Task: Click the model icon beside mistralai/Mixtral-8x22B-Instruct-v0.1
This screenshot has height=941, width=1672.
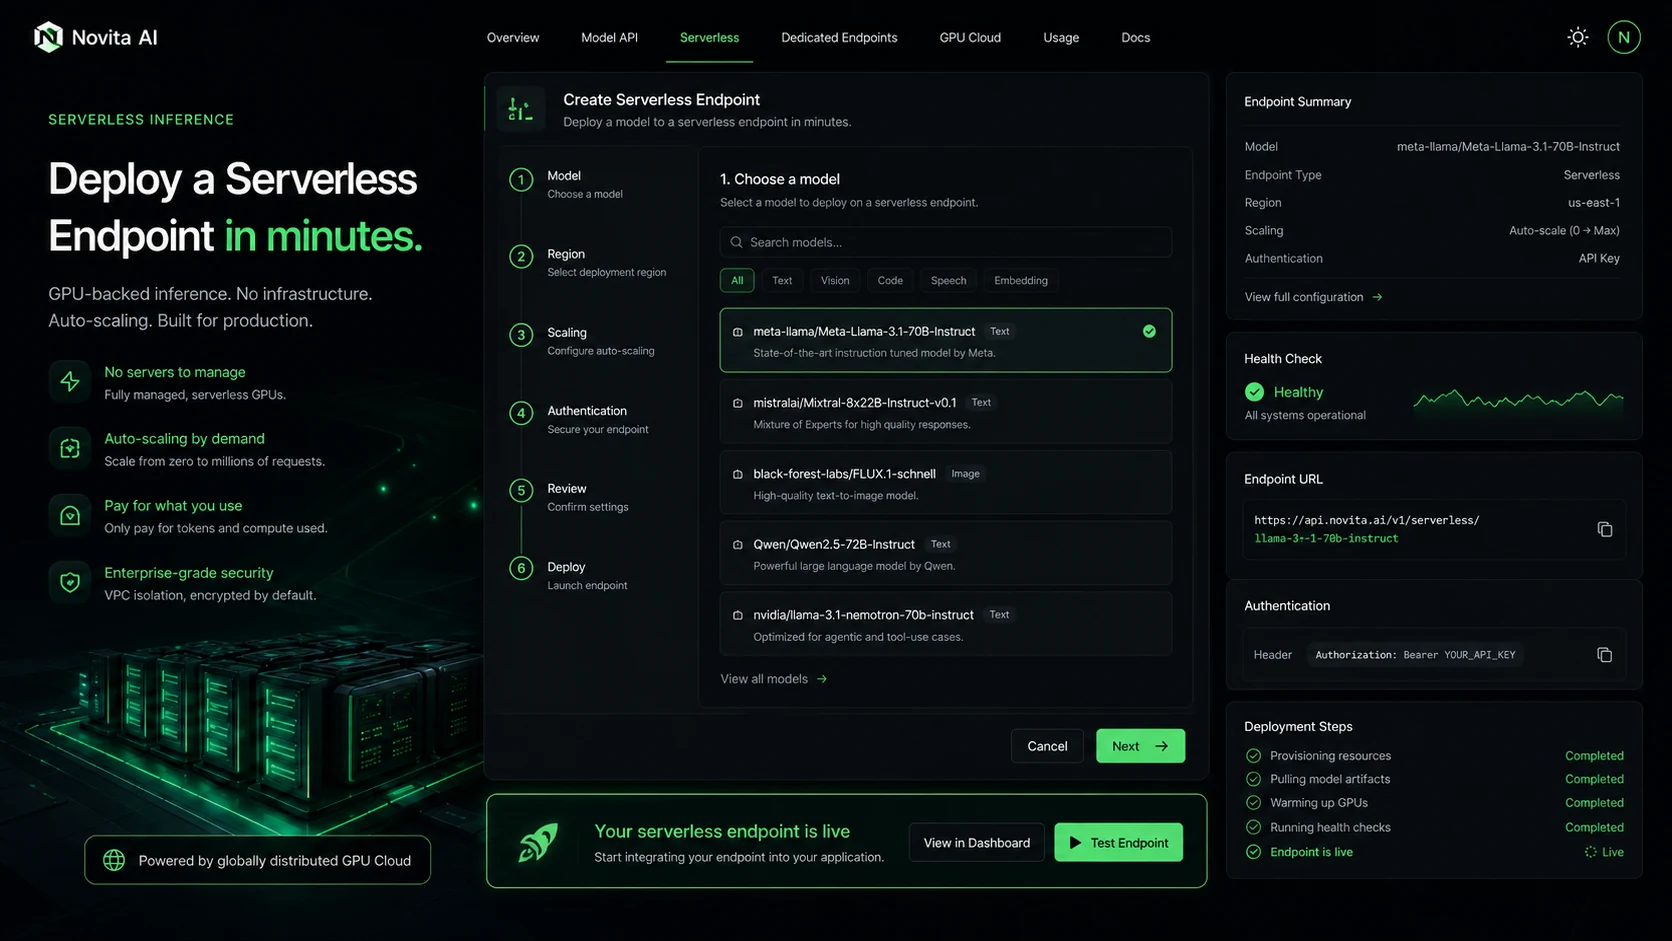Action: point(738,403)
